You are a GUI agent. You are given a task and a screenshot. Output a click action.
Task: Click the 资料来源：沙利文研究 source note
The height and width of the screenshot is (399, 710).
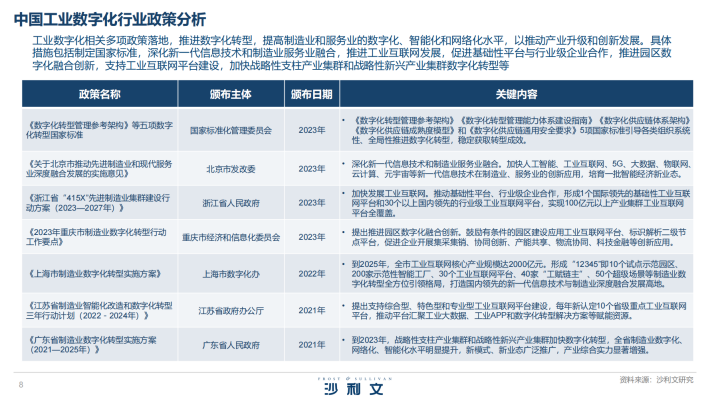pyautogui.click(x=656, y=380)
